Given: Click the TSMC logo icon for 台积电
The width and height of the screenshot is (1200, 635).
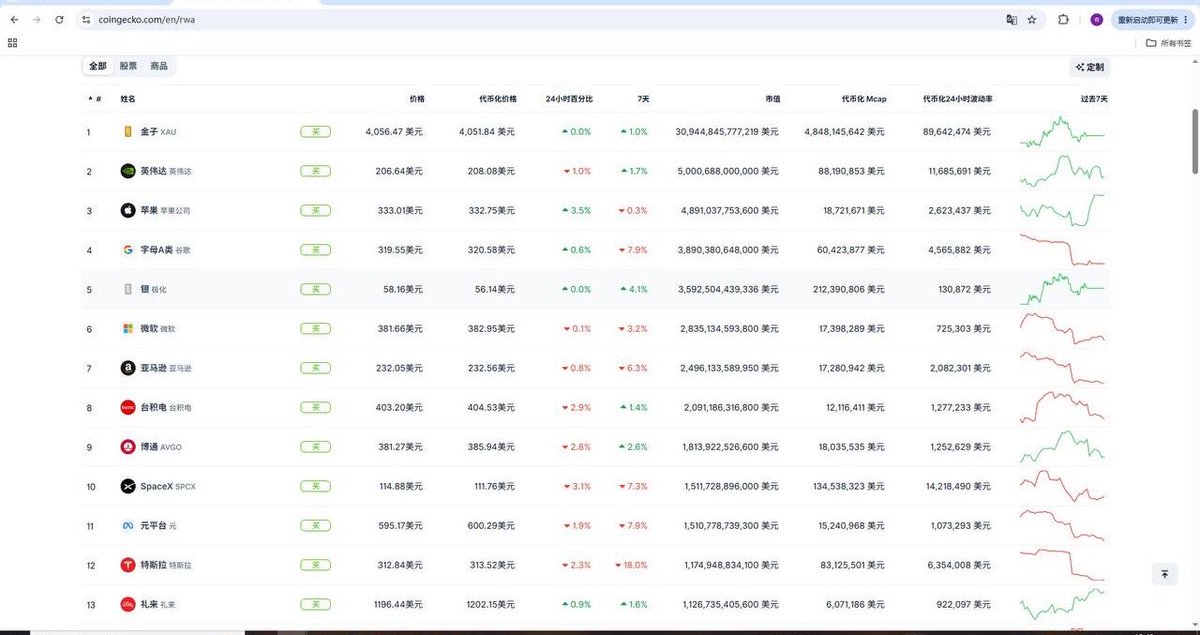Looking at the screenshot, I should click(x=128, y=407).
